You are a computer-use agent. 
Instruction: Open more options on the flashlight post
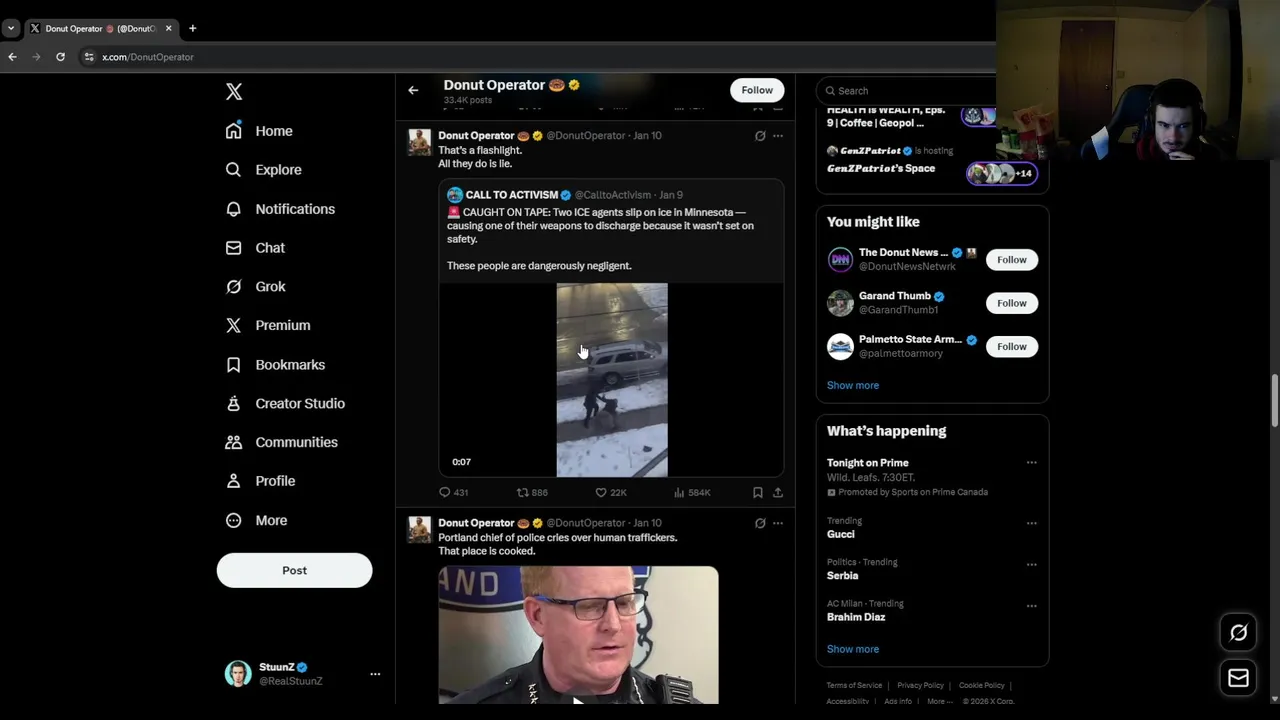point(778,136)
